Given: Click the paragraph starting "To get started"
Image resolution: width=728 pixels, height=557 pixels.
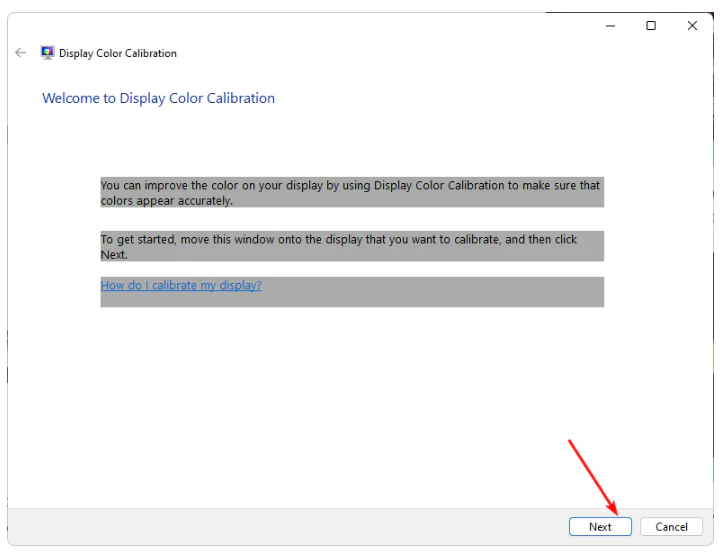Looking at the screenshot, I should click(340, 240).
